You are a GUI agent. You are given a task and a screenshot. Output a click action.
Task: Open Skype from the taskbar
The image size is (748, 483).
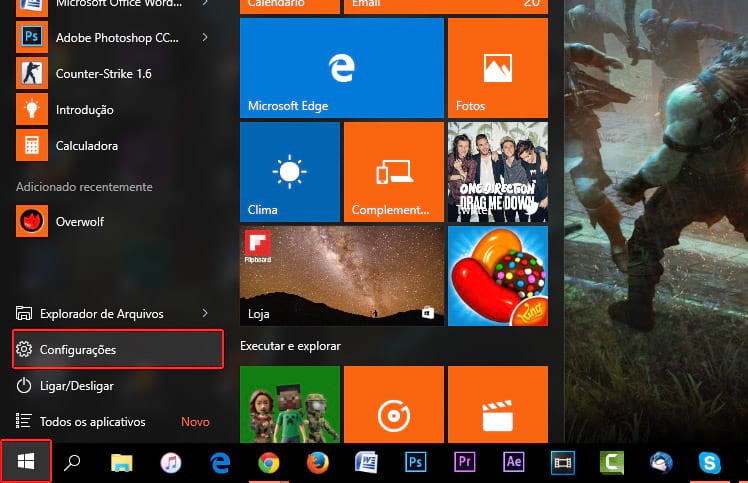[x=710, y=462]
